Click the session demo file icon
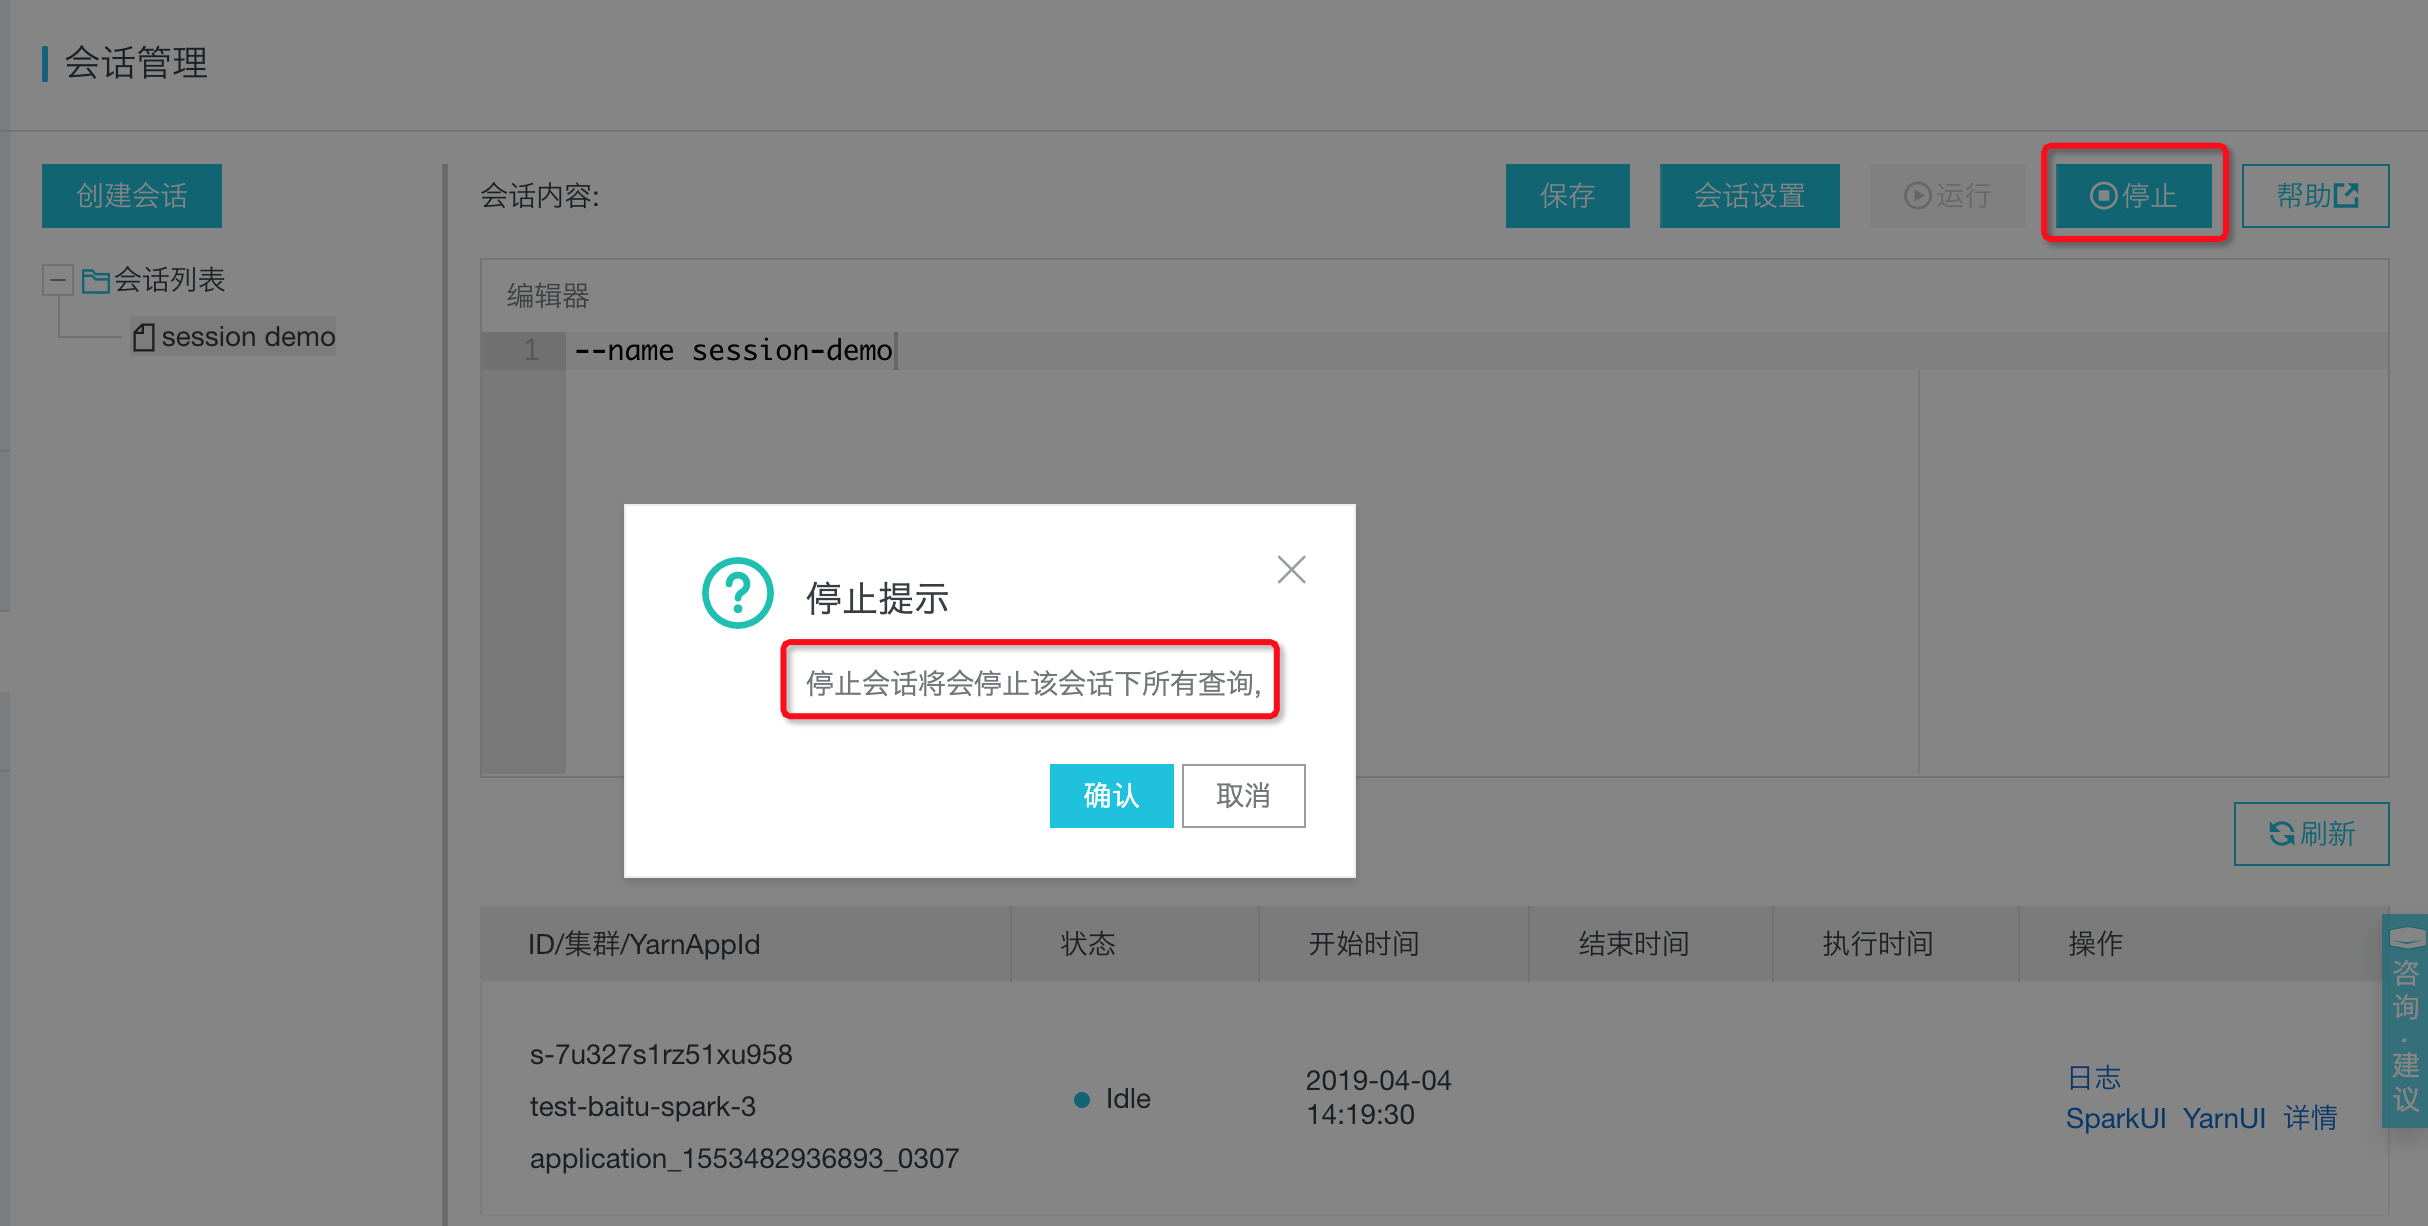The height and width of the screenshot is (1226, 2428). 144,337
